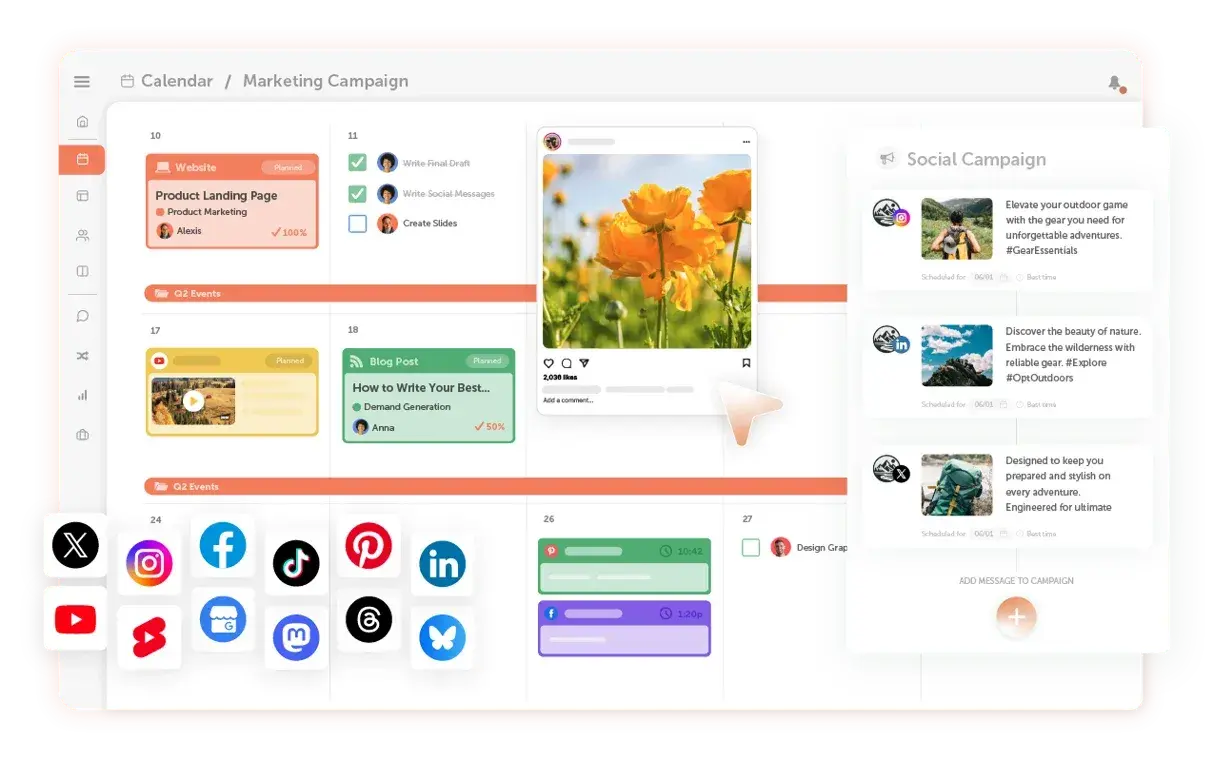
Task: Click Anna avatar on the blog post card
Action: pyautogui.click(x=360, y=427)
